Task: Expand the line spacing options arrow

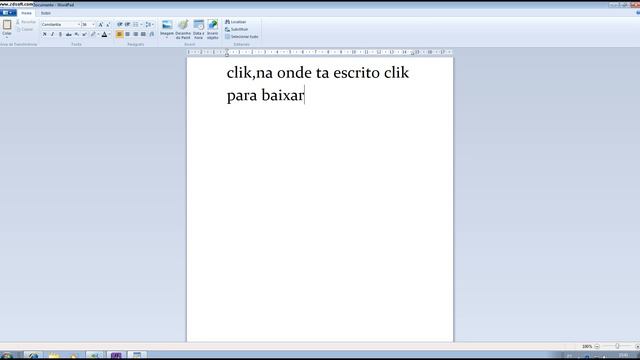Action: 153,24
